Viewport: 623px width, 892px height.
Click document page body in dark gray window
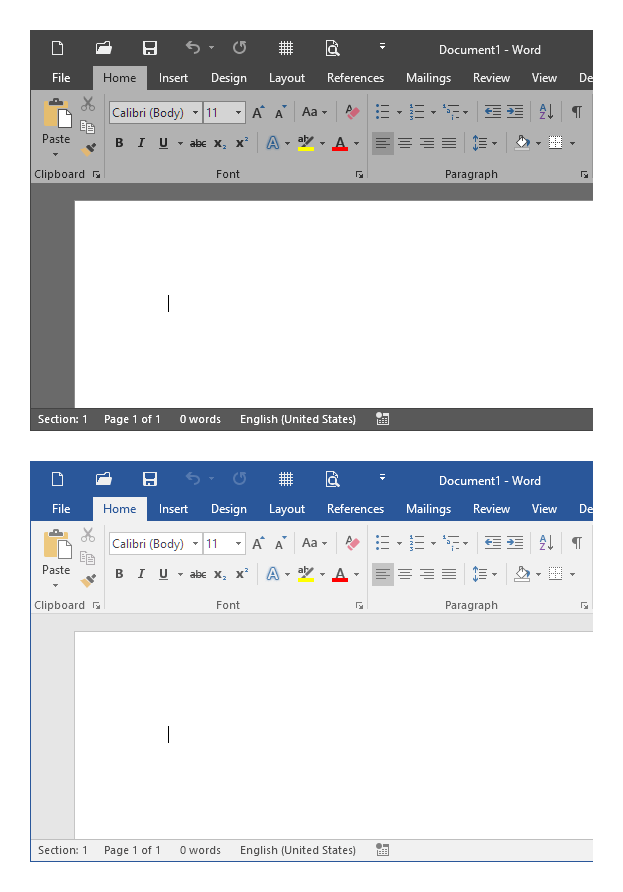coord(333,304)
